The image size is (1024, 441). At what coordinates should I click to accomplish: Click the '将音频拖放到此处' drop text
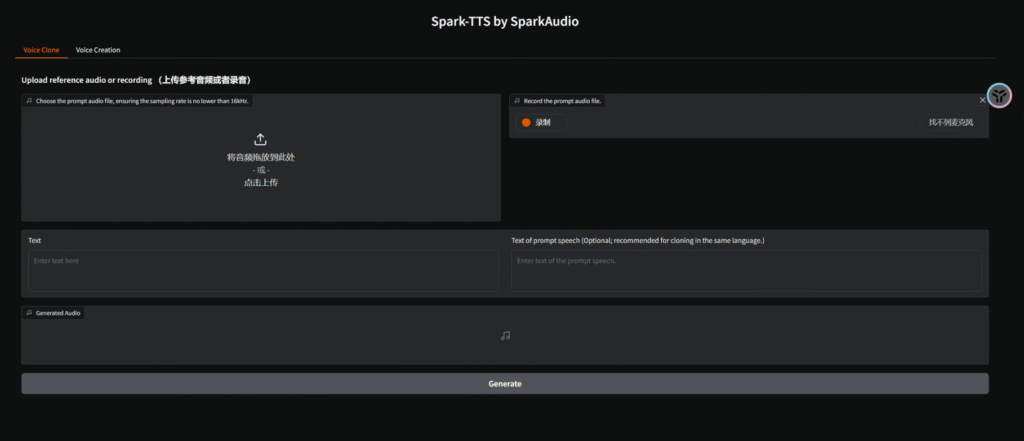coord(261,157)
